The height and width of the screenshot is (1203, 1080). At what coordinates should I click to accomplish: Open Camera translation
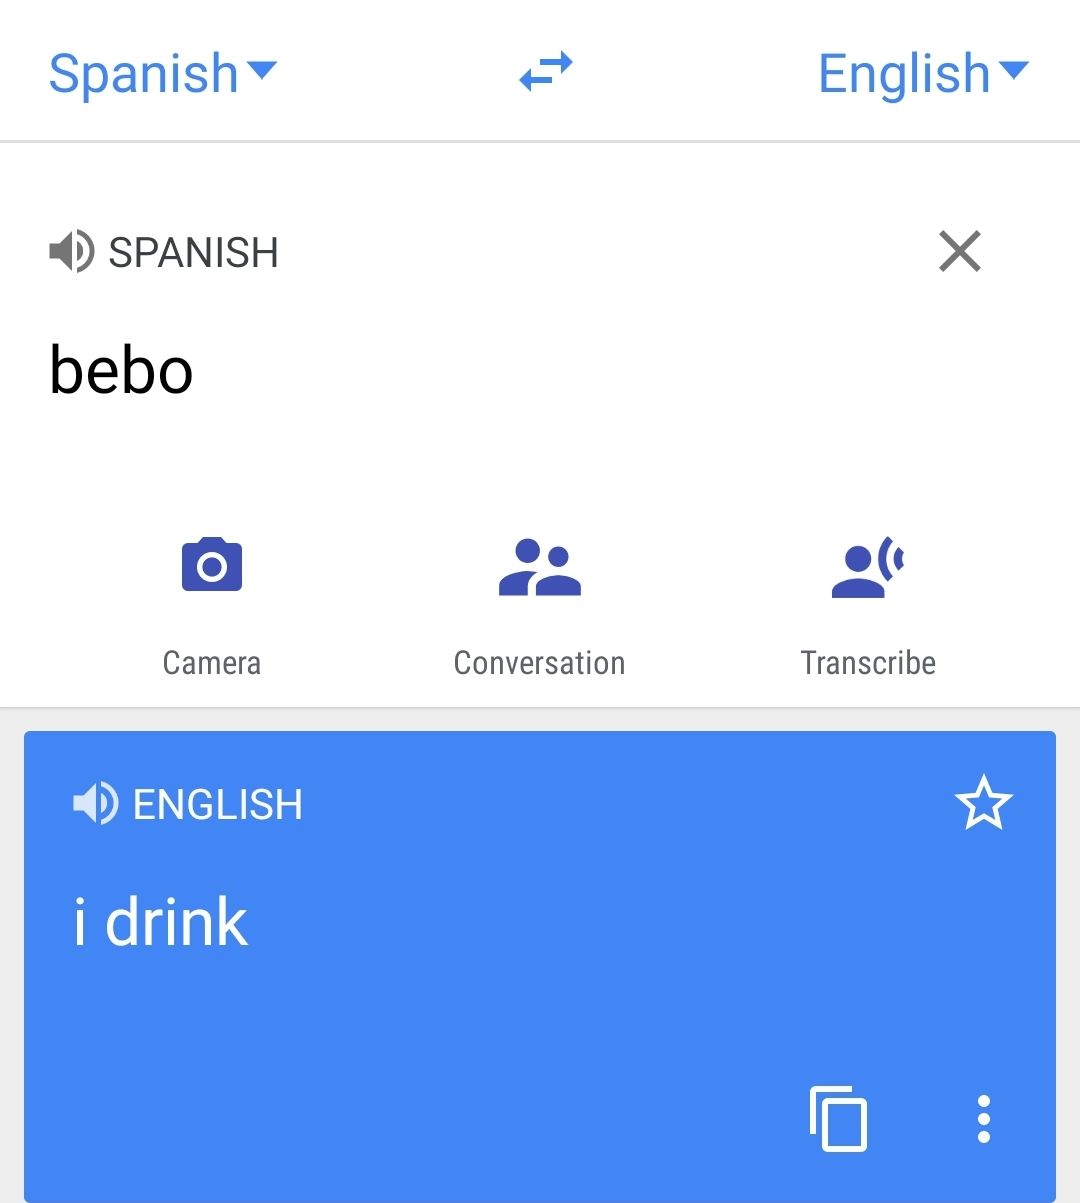[212, 566]
